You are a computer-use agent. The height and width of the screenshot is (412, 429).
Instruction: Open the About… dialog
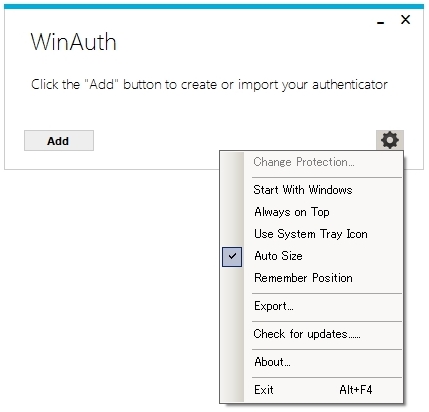311,362
